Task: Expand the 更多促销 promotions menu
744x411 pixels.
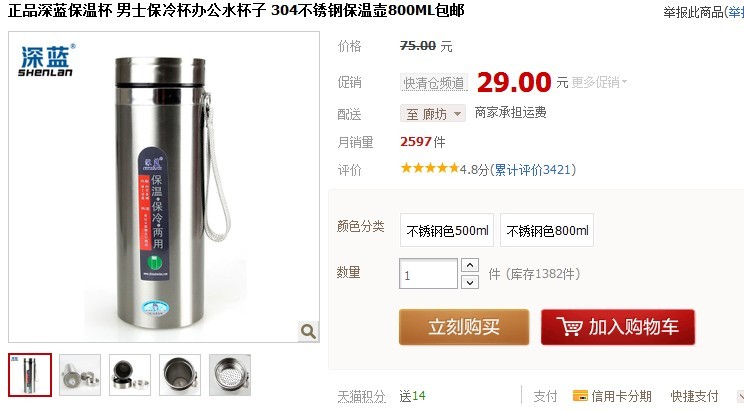Action: [599, 83]
